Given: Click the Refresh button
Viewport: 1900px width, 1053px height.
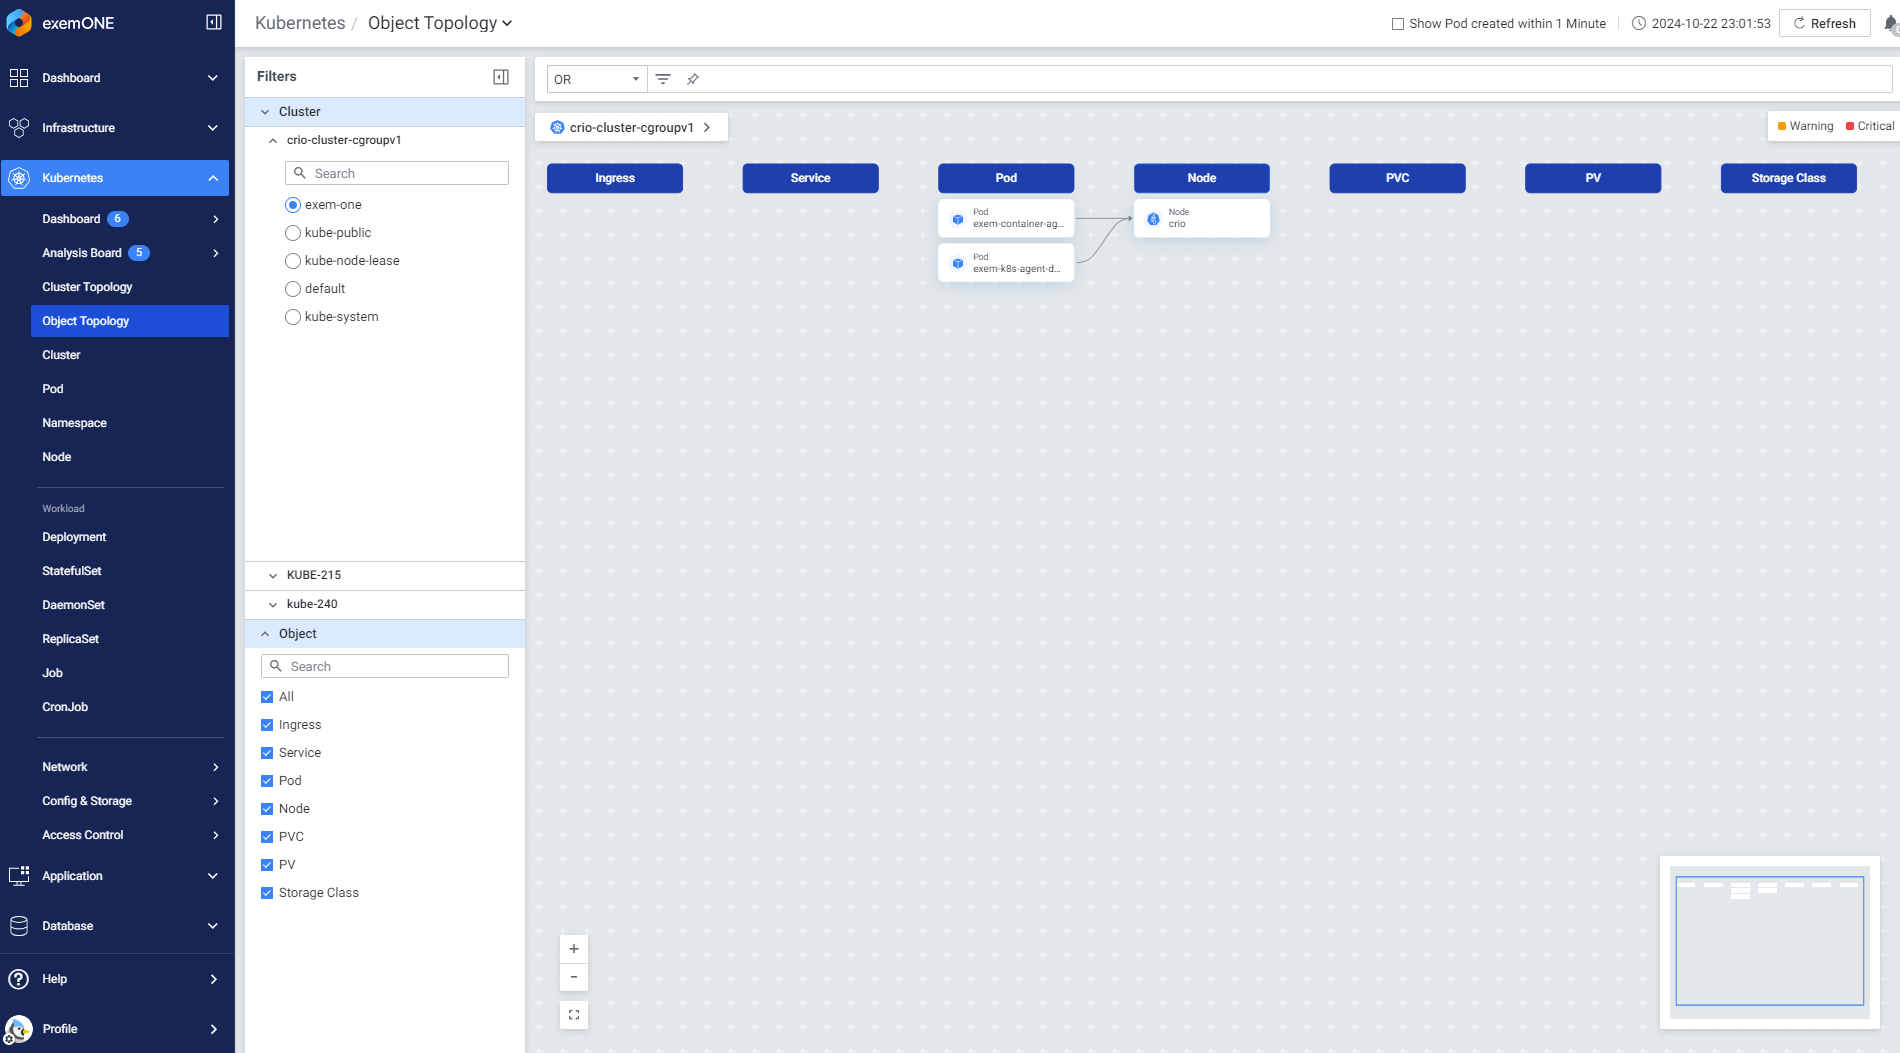Looking at the screenshot, I should [x=1824, y=23].
